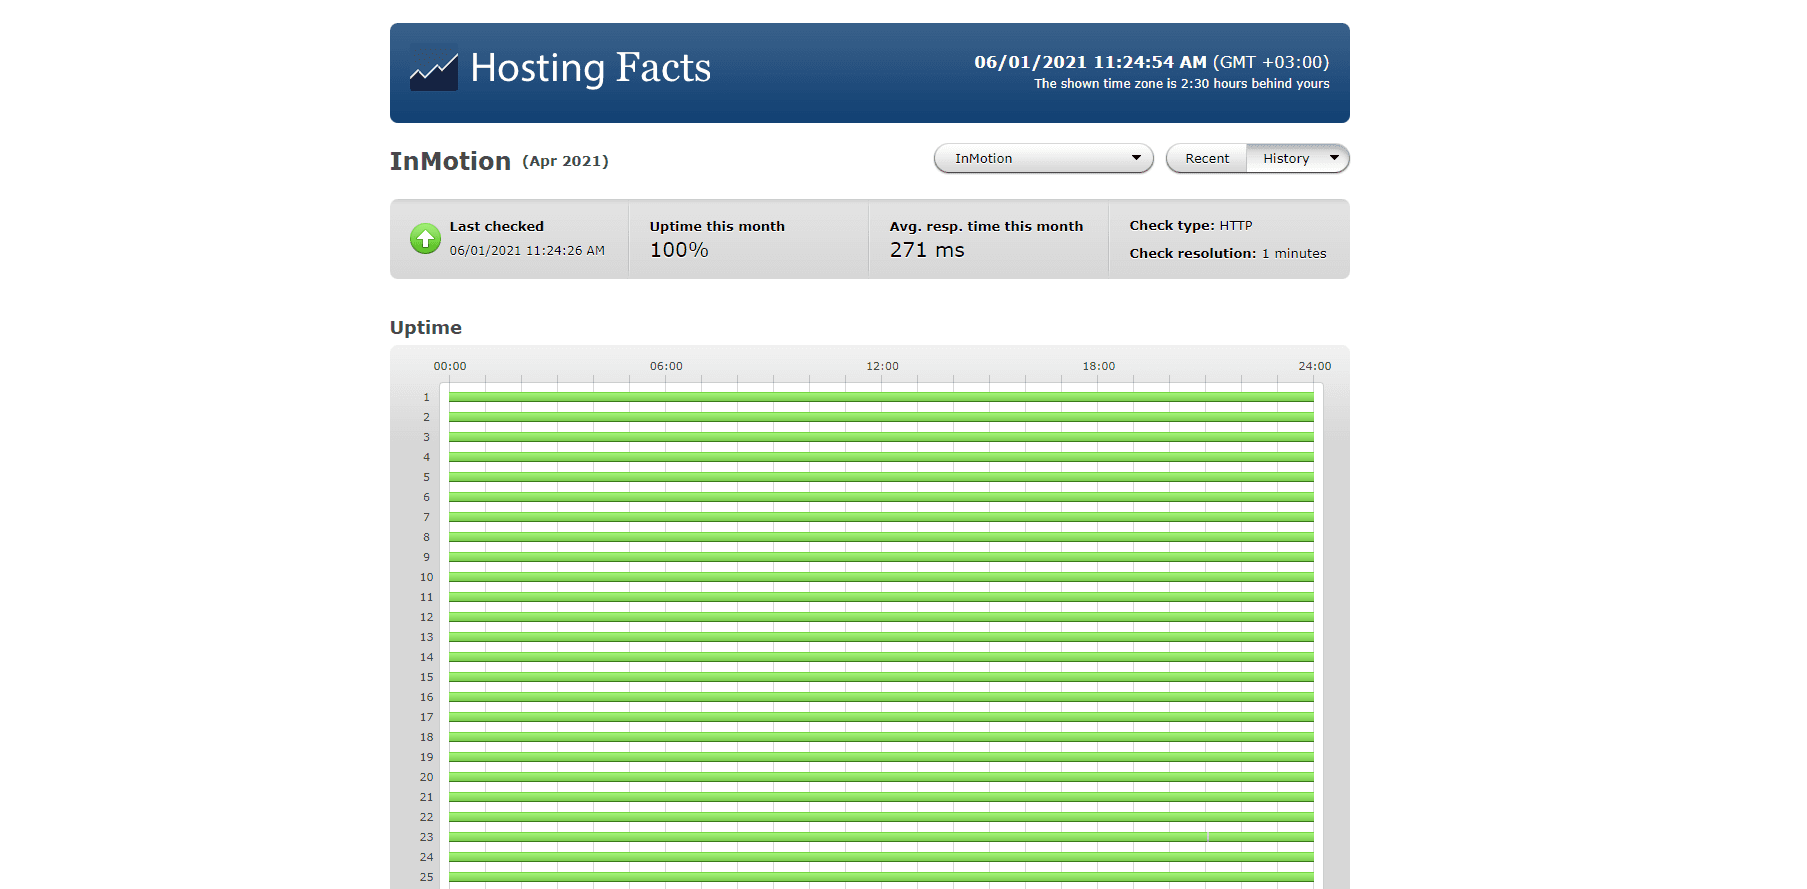Click the Hosting Facts chart logo icon
Image resolution: width=1807 pixels, height=889 pixels.
pos(434,71)
